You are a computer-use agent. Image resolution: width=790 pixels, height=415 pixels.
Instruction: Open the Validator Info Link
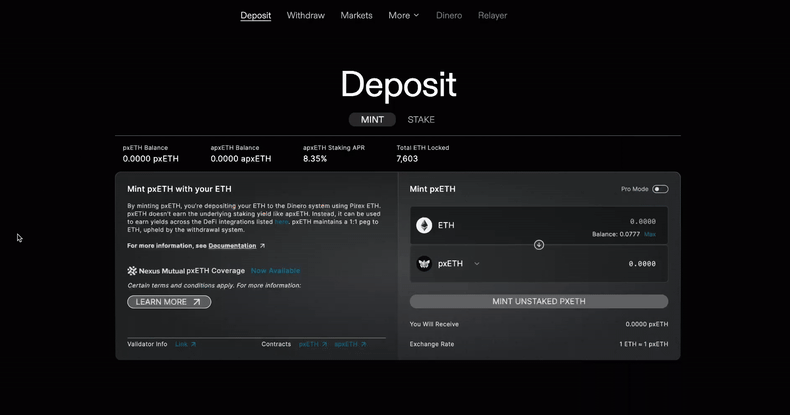185,344
